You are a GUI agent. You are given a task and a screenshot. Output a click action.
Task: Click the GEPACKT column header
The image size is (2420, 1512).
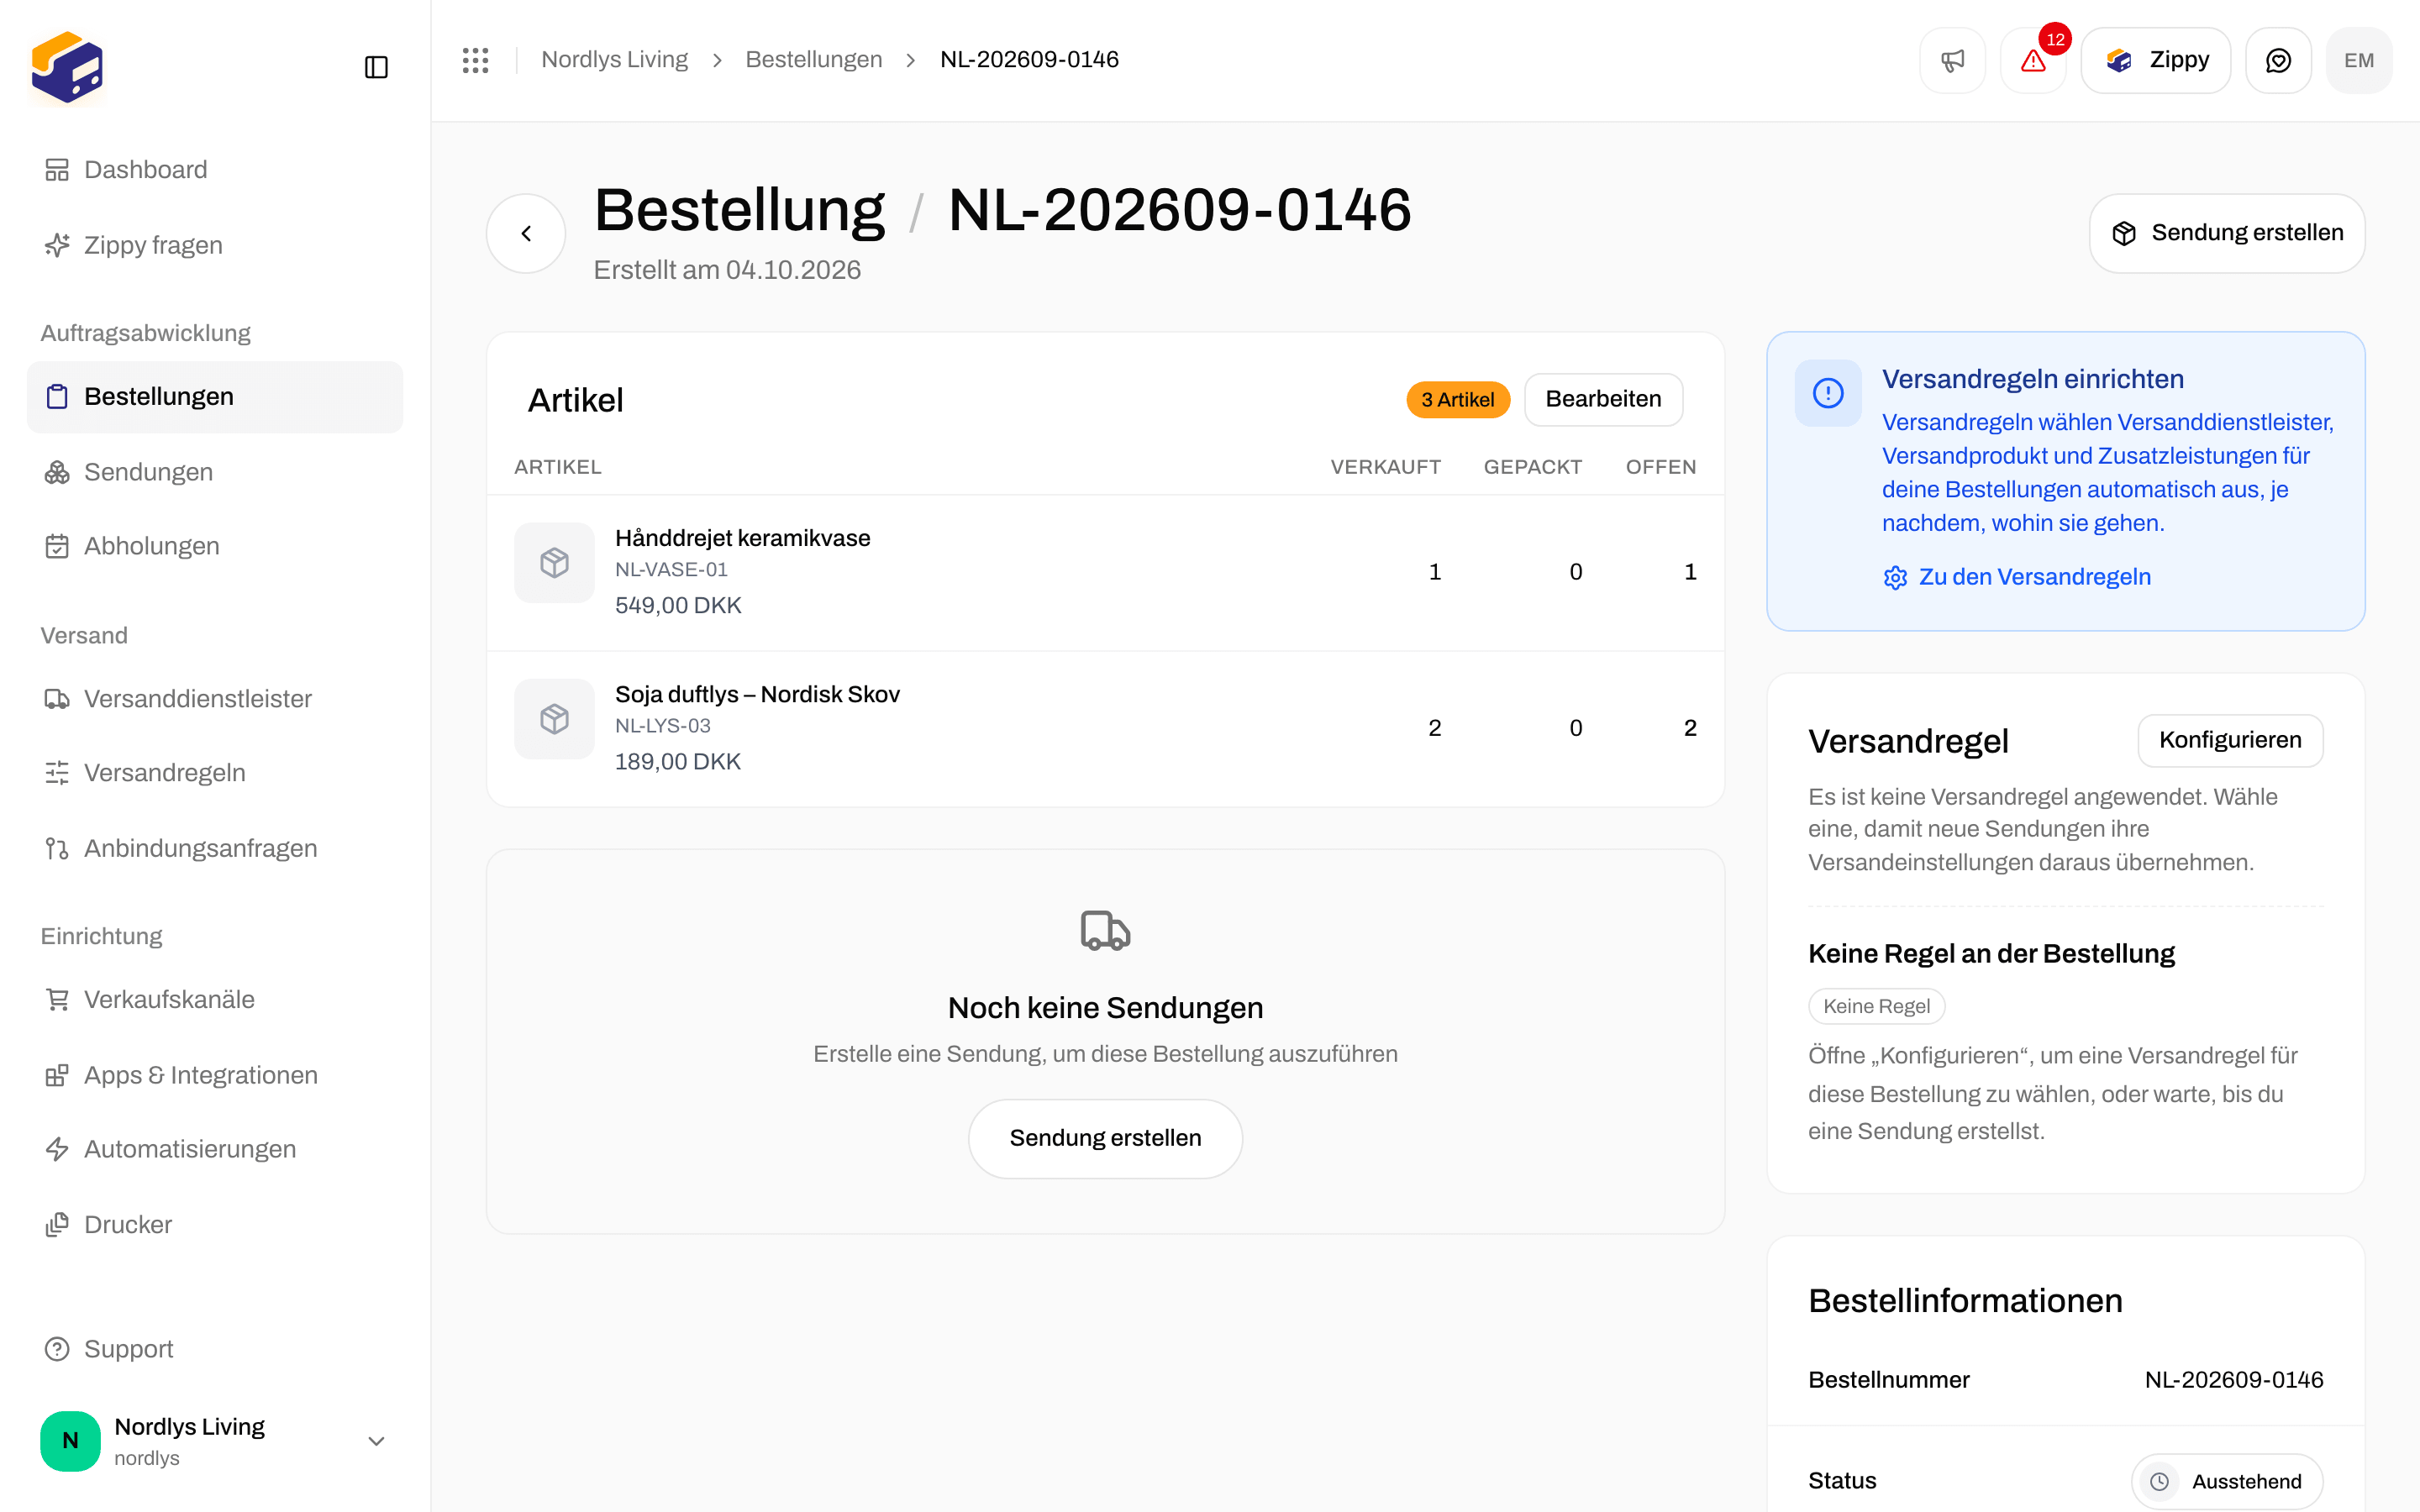[1532, 467]
